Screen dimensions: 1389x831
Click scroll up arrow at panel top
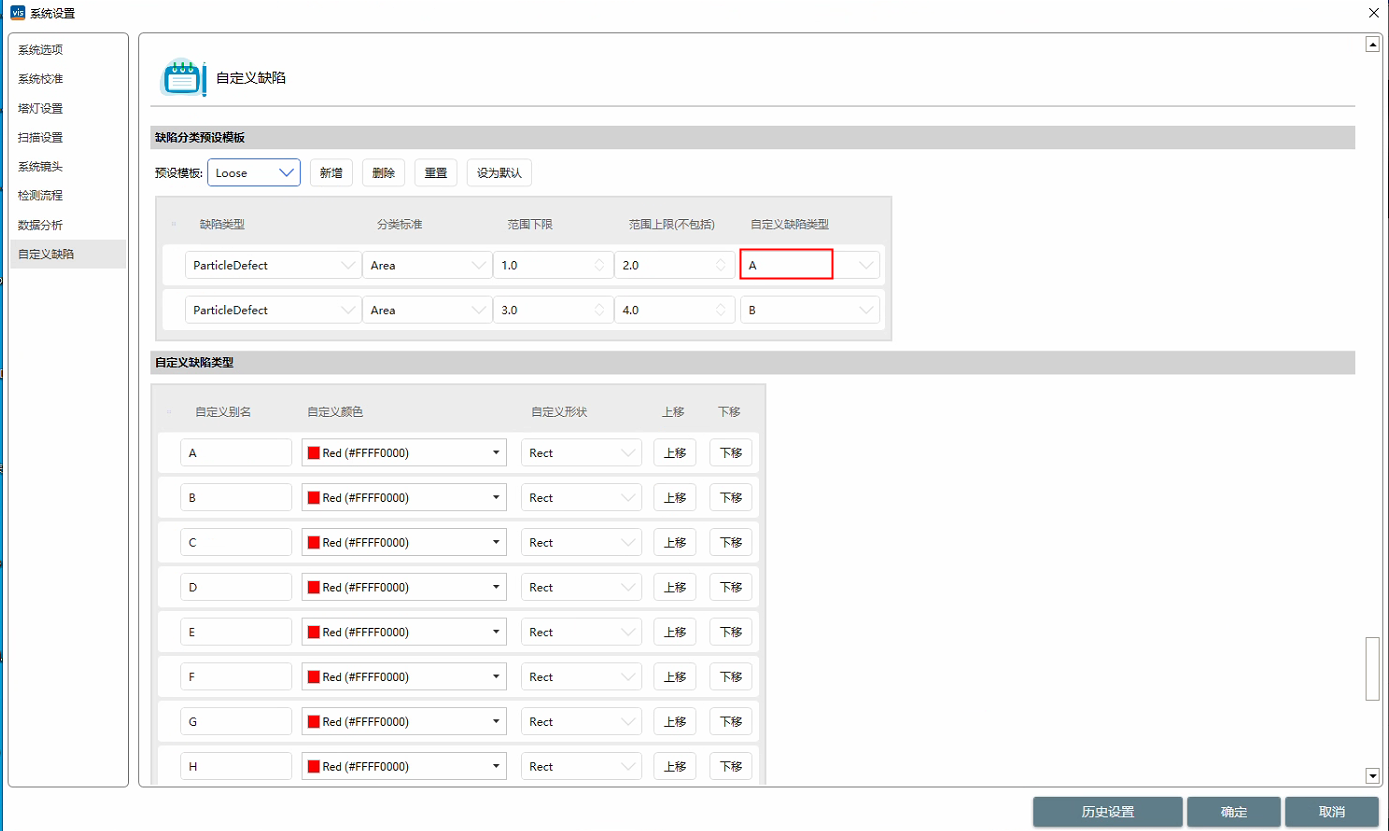(1372, 45)
